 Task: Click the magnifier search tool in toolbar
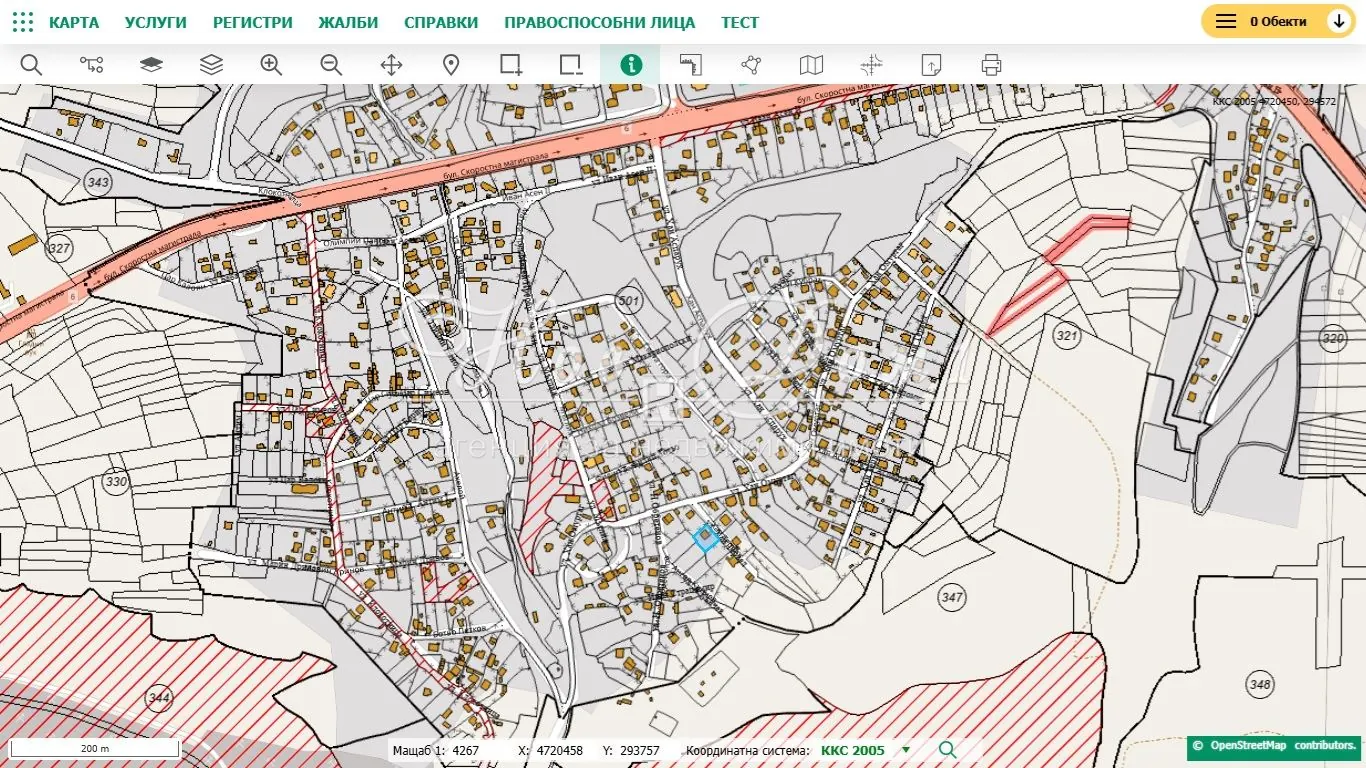31,65
